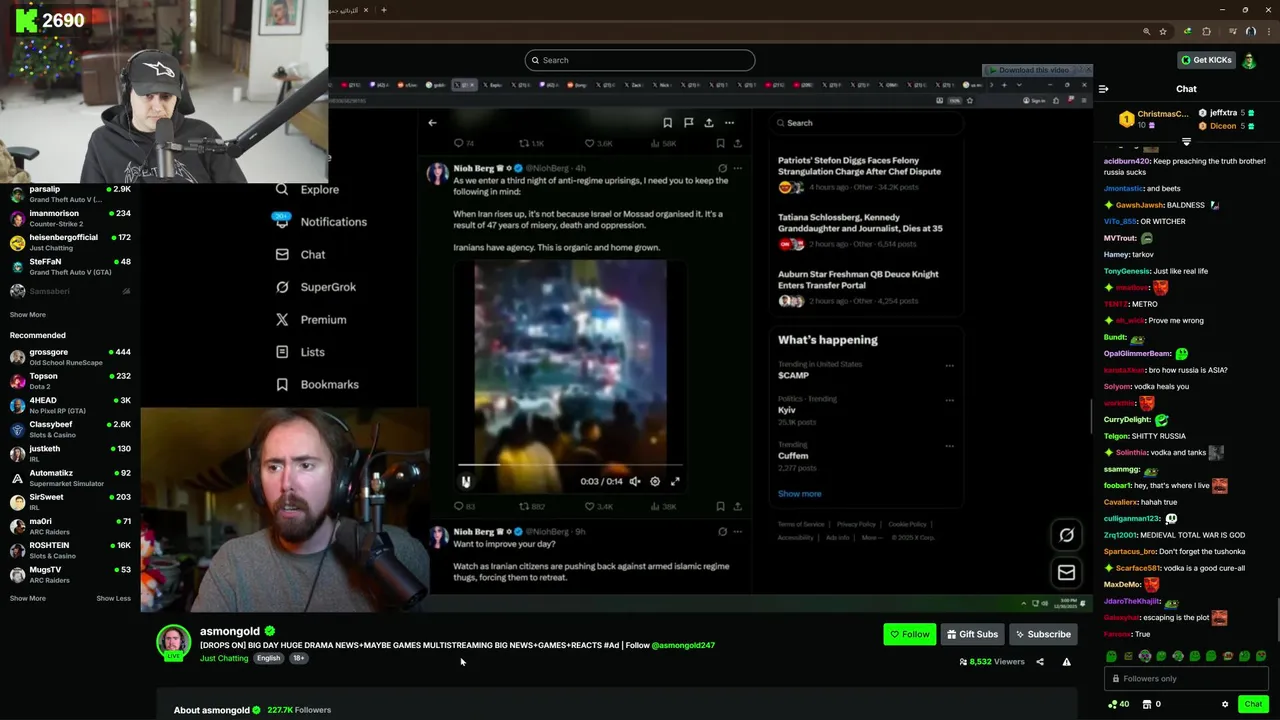The height and width of the screenshot is (720, 1280).
Task: Open Topson recommended channel
Action: click(70, 381)
